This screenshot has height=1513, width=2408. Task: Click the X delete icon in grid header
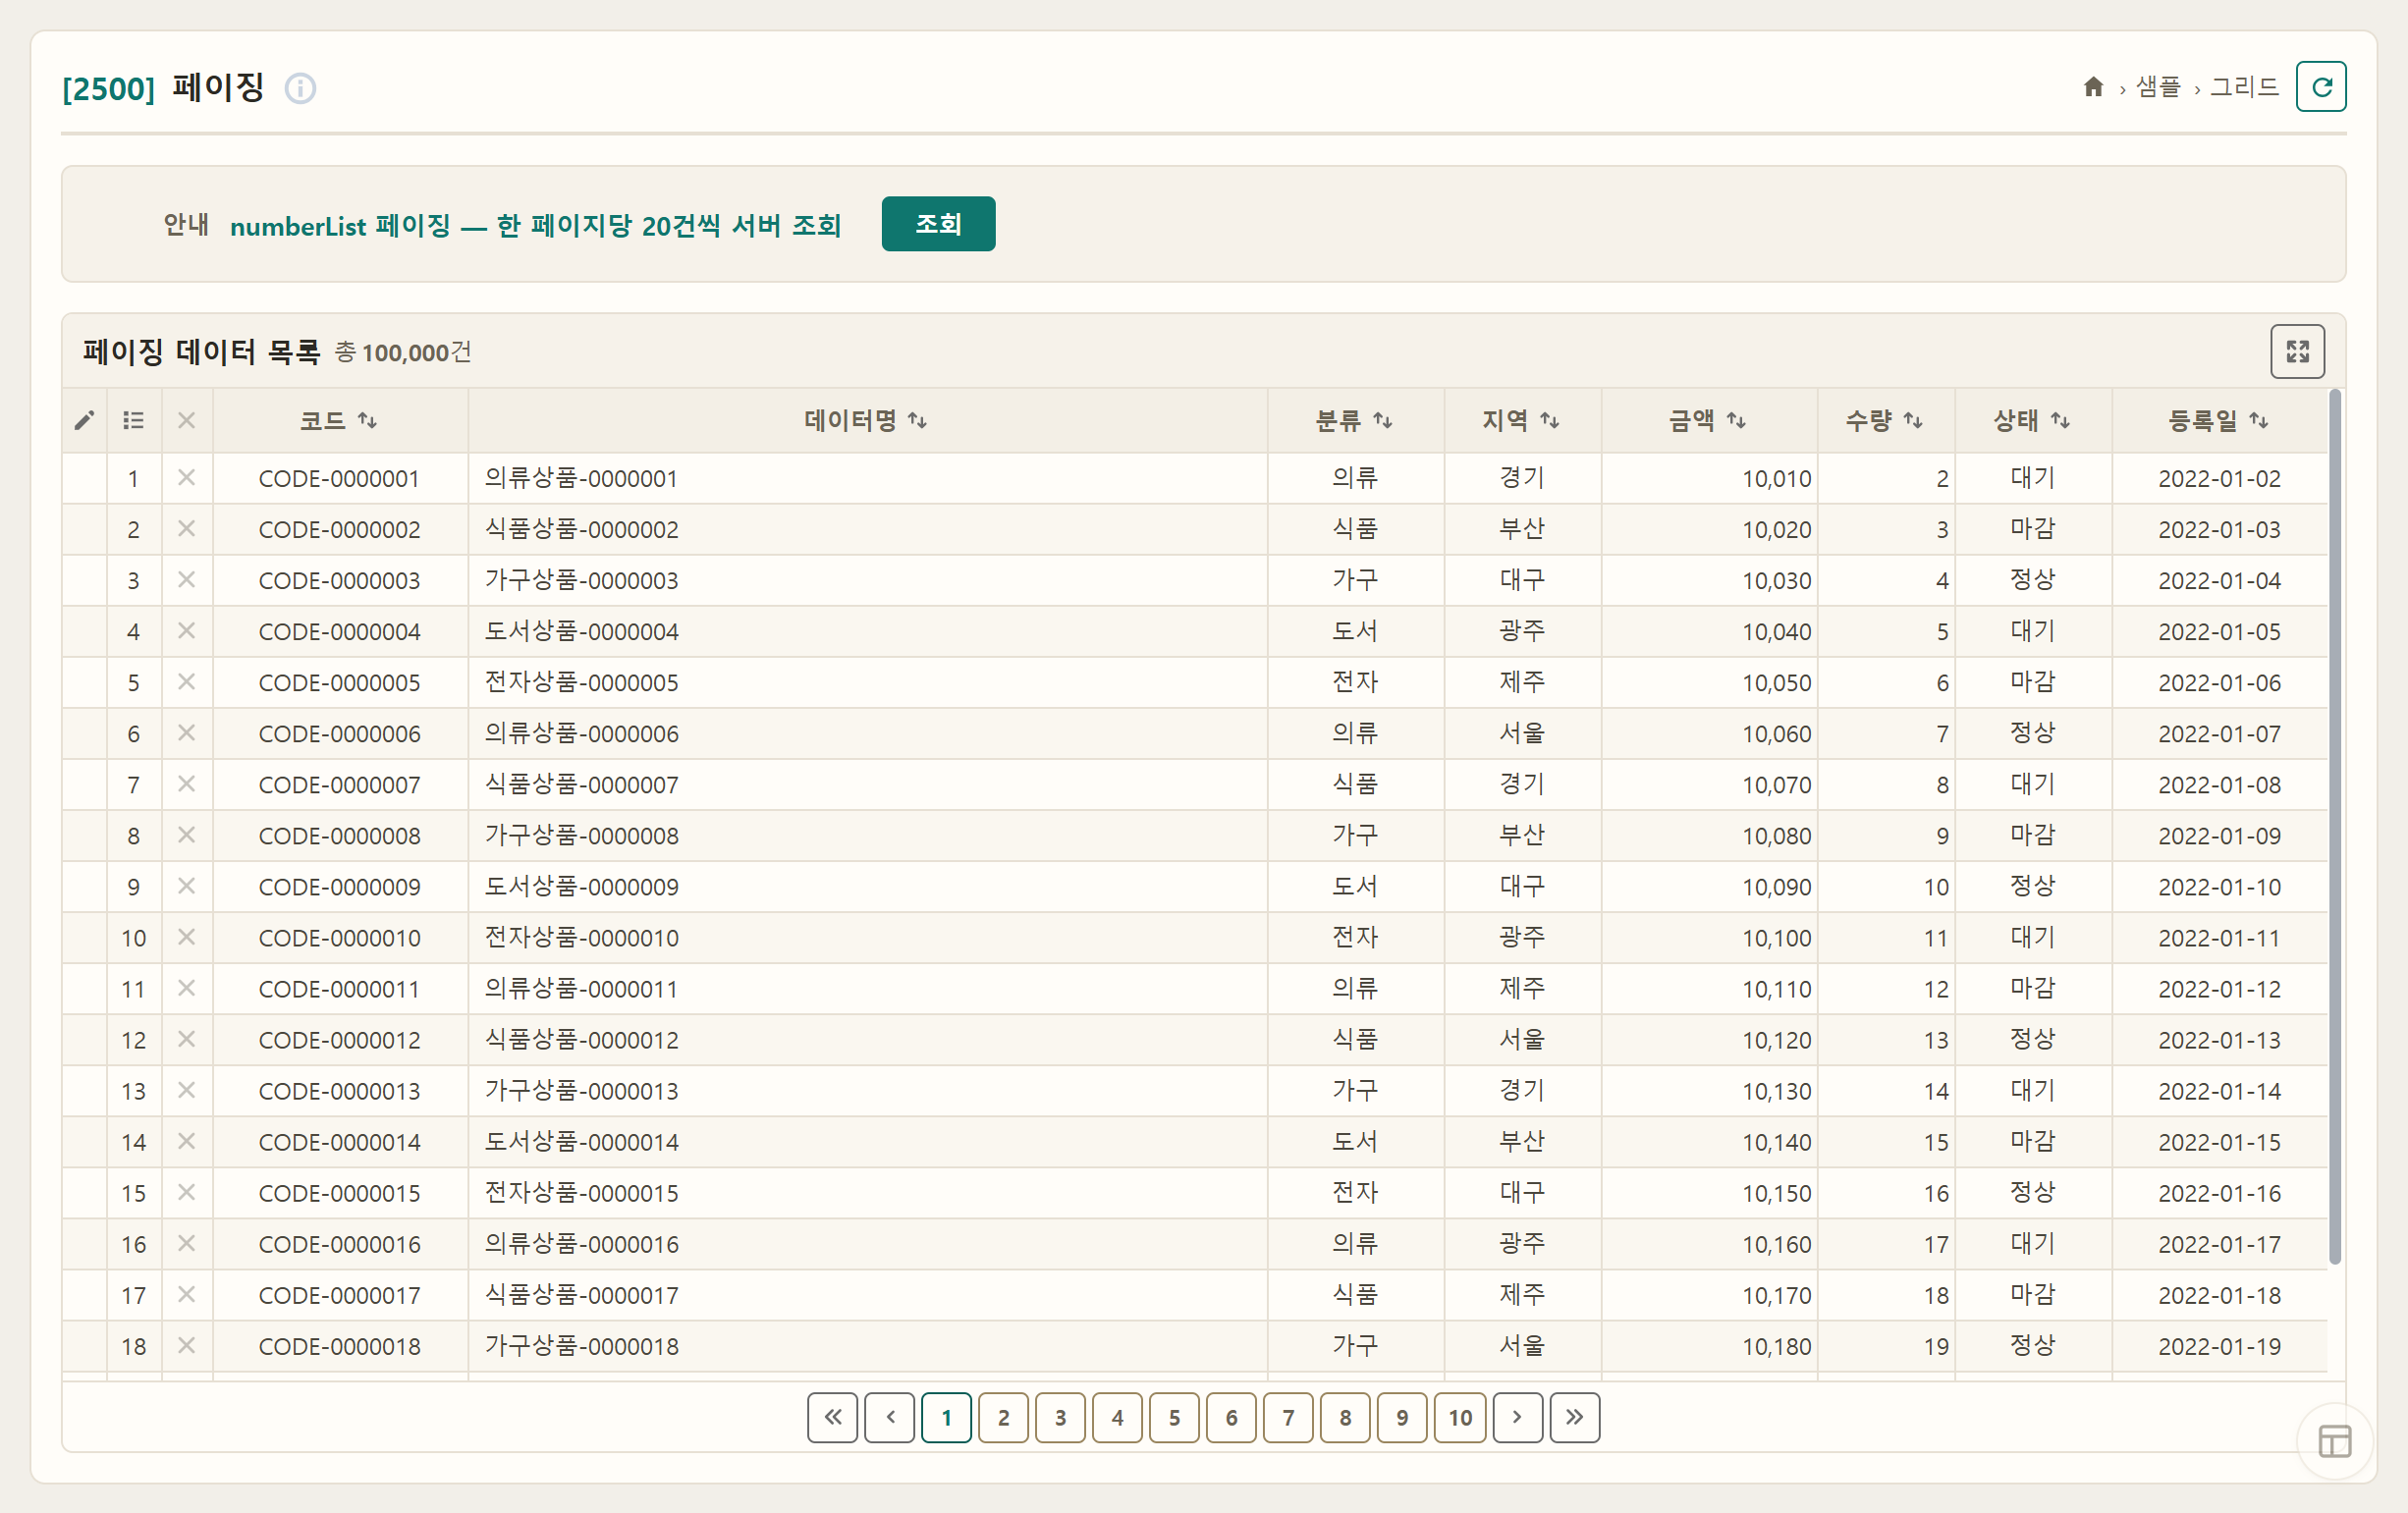pyautogui.click(x=186, y=420)
